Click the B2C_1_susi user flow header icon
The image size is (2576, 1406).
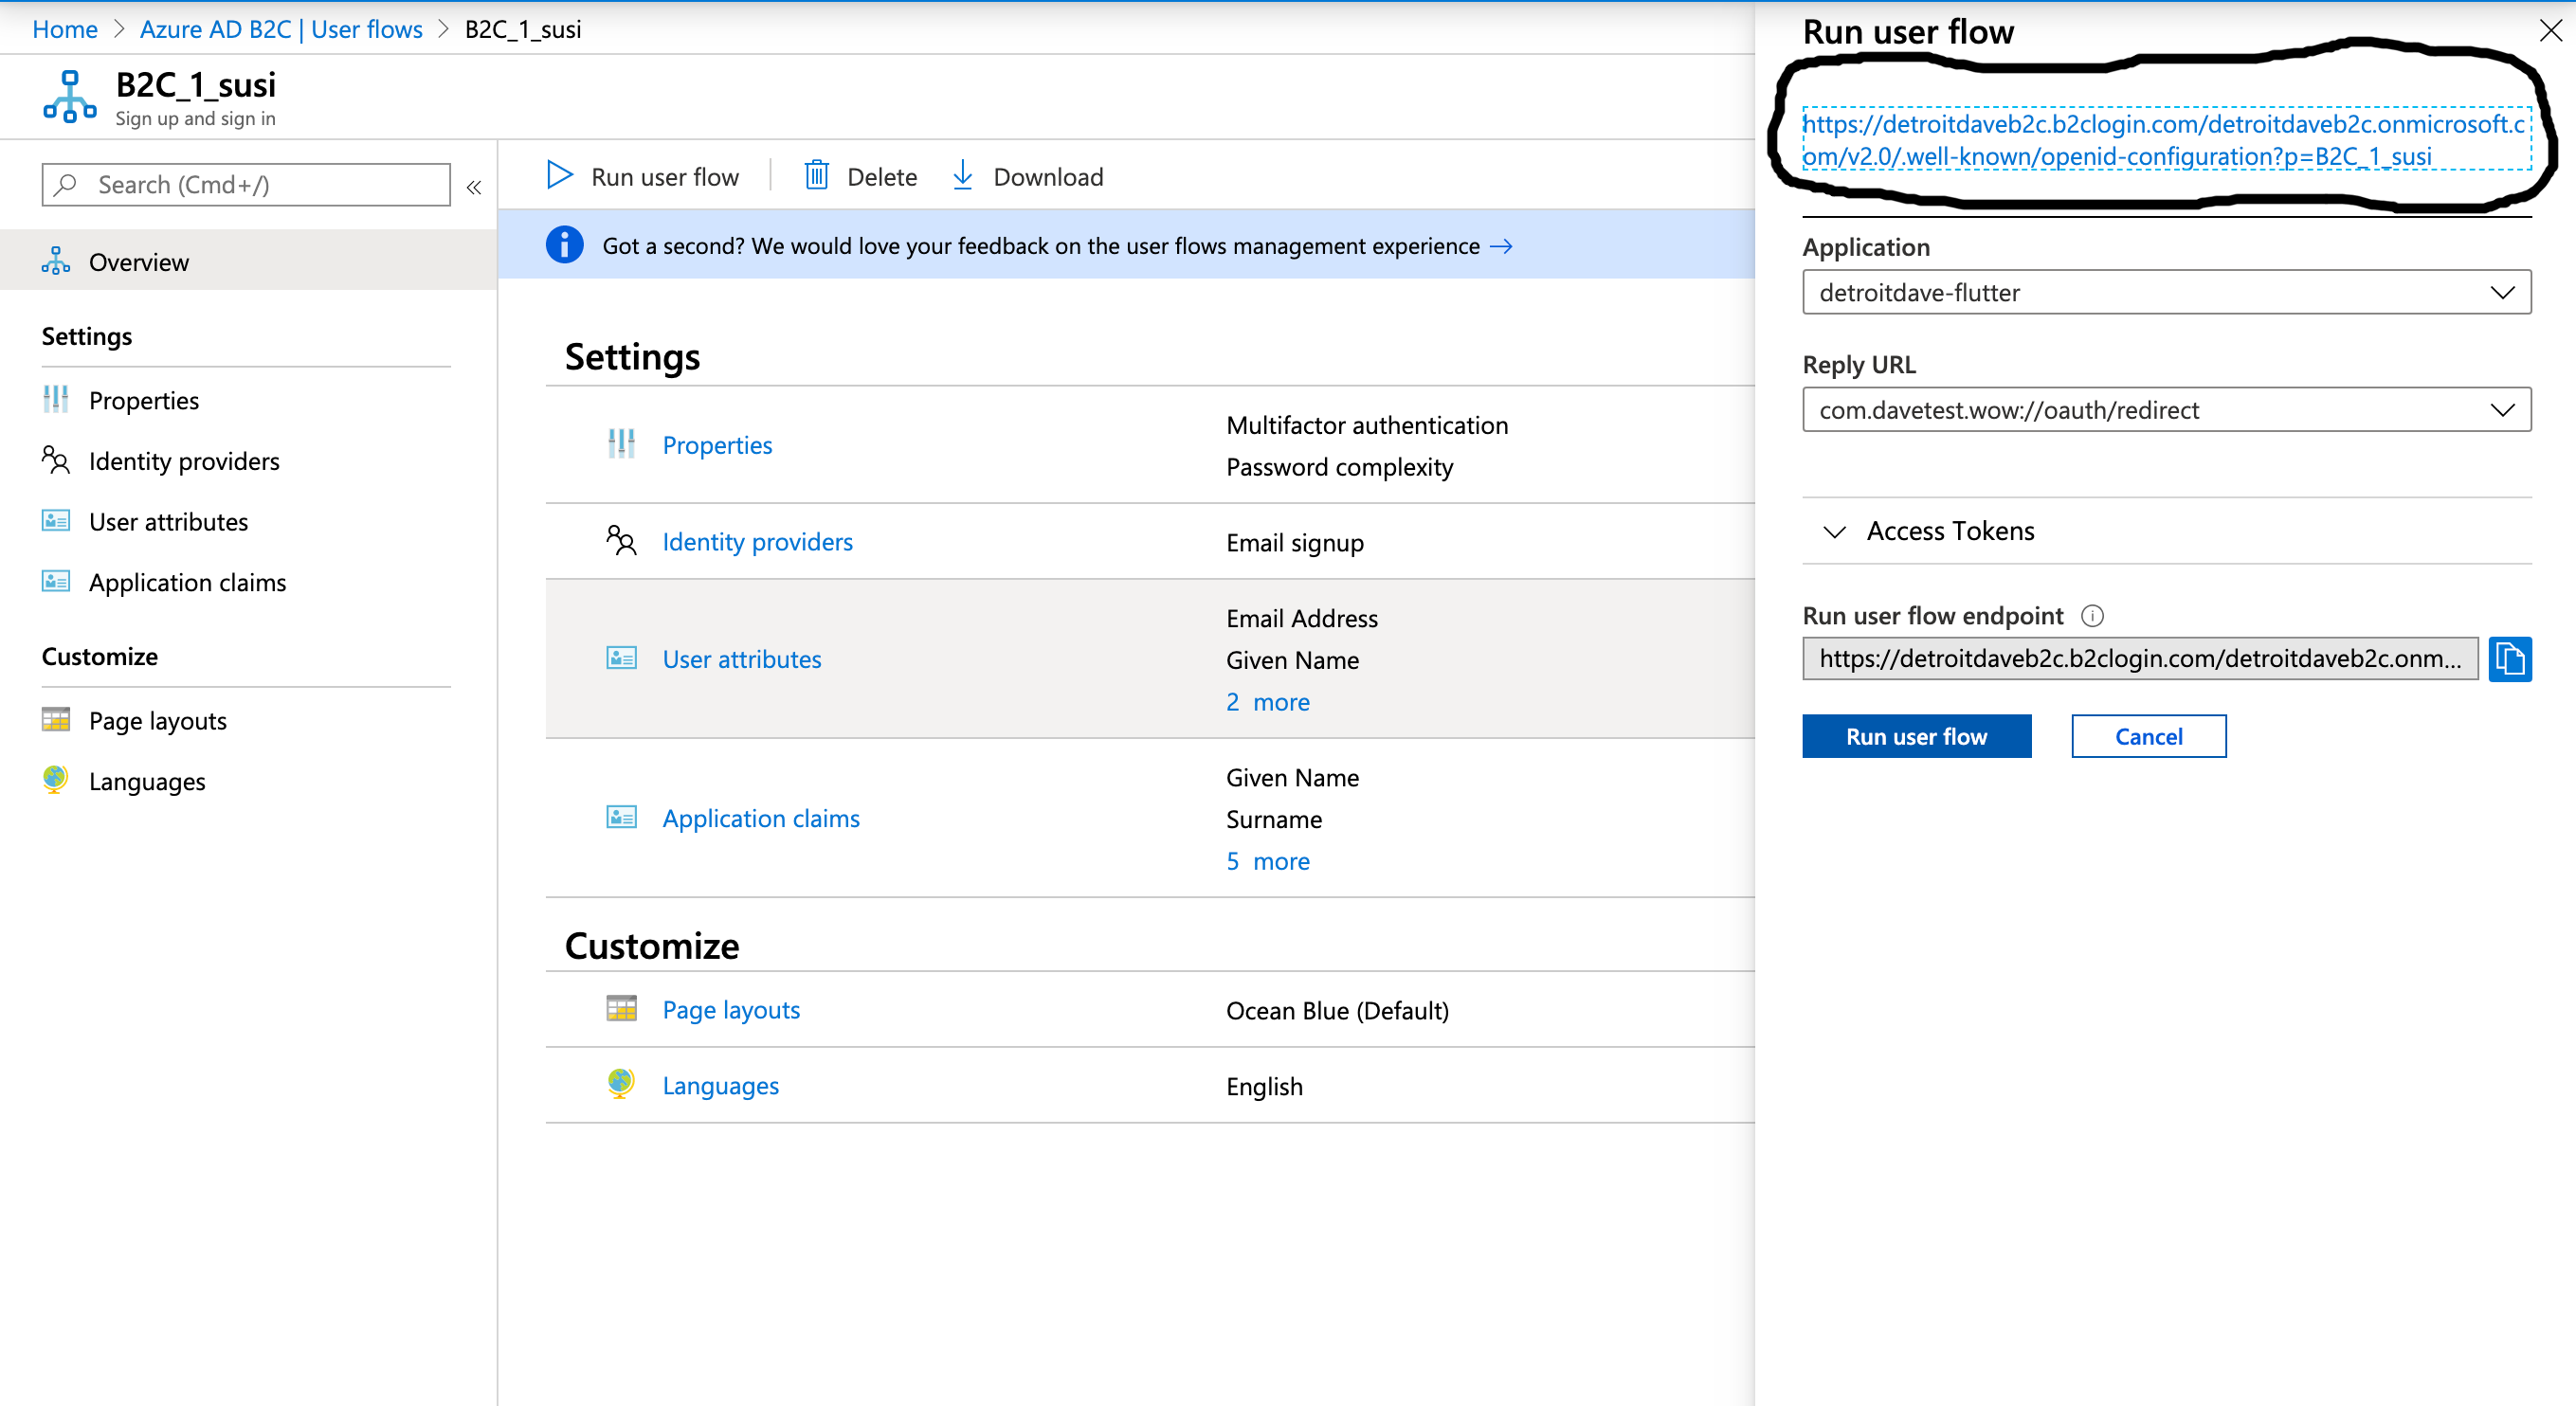click(x=69, y=97)
